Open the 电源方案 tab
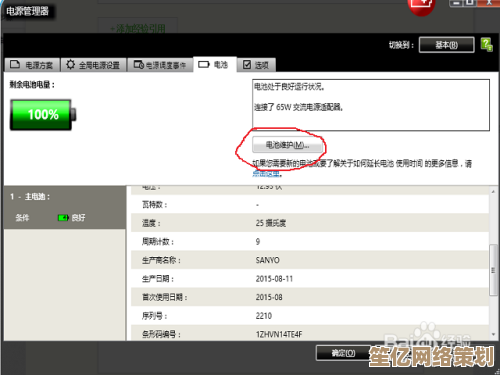 [32, 65]
